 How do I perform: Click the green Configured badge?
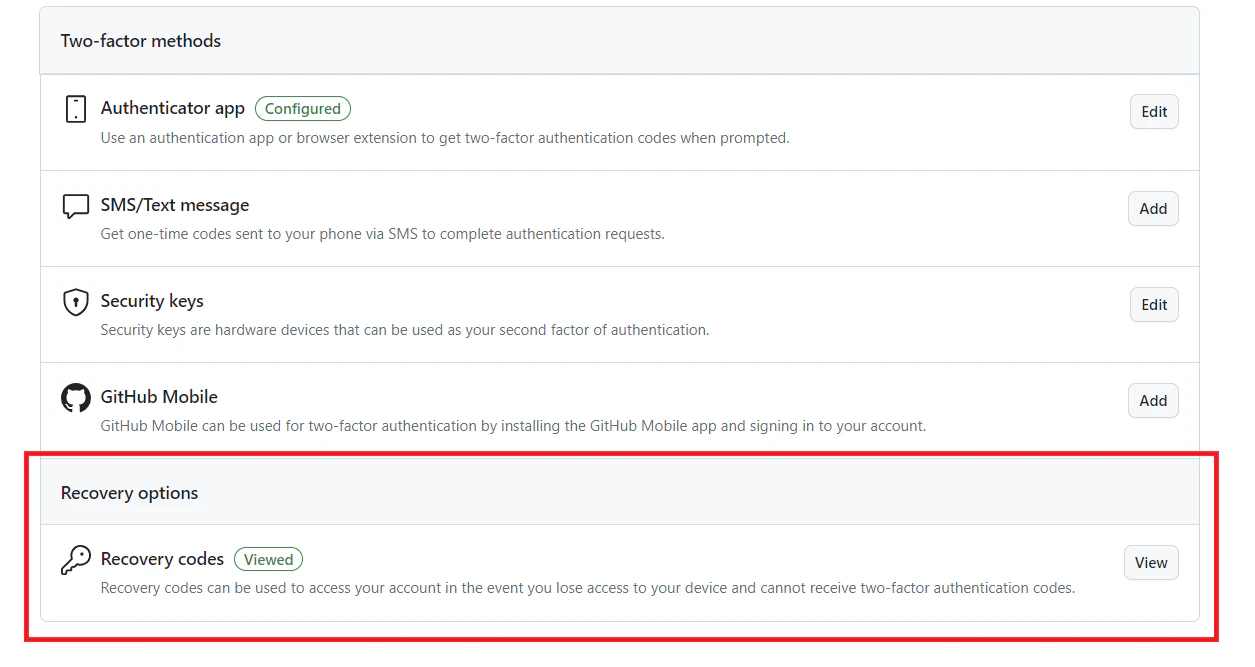[x=302, y=108]
